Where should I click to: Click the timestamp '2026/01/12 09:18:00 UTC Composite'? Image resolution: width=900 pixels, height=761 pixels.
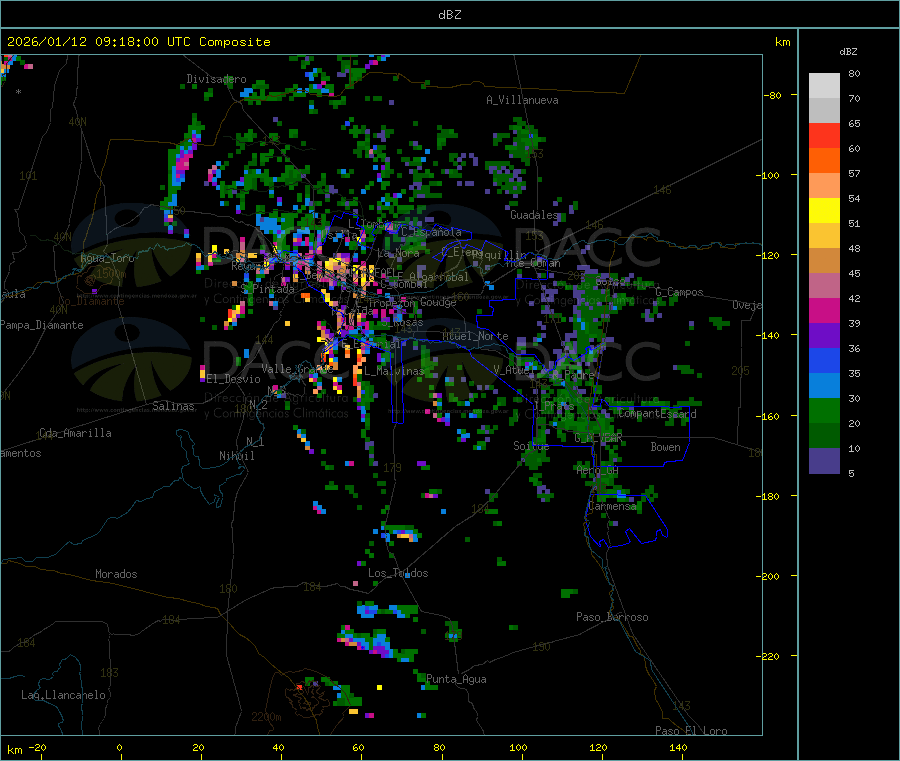pyautogui.click(x=138, y=42)
